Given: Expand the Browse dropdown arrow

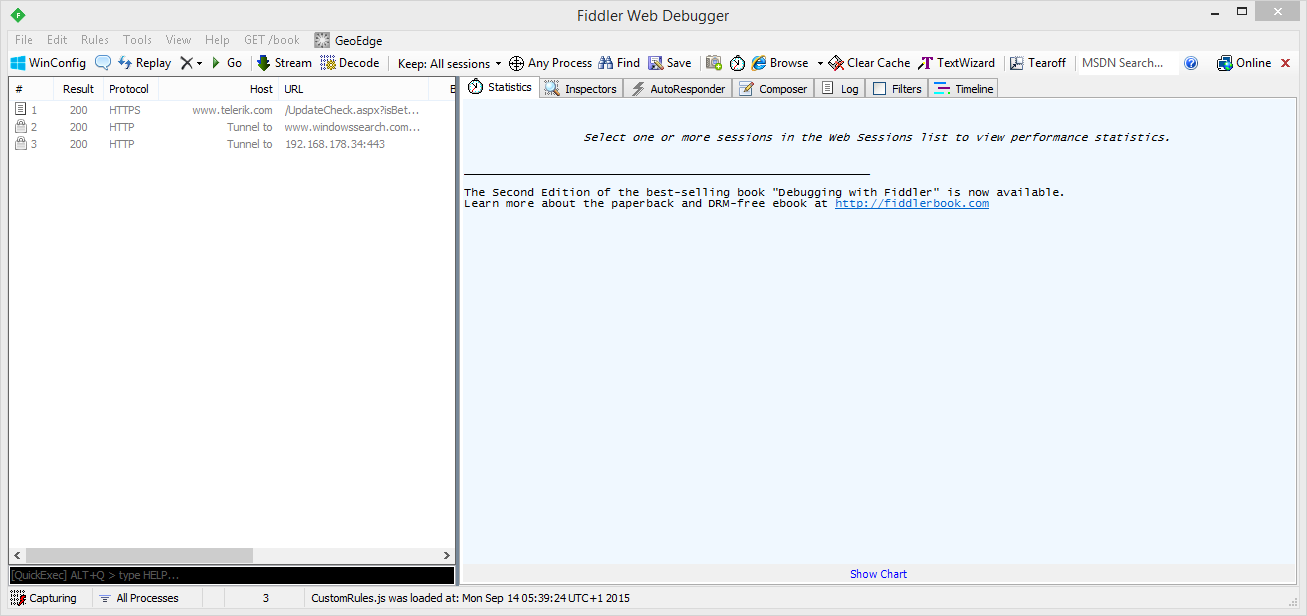Looking at the screenshot, I should [x=820, y=63].
